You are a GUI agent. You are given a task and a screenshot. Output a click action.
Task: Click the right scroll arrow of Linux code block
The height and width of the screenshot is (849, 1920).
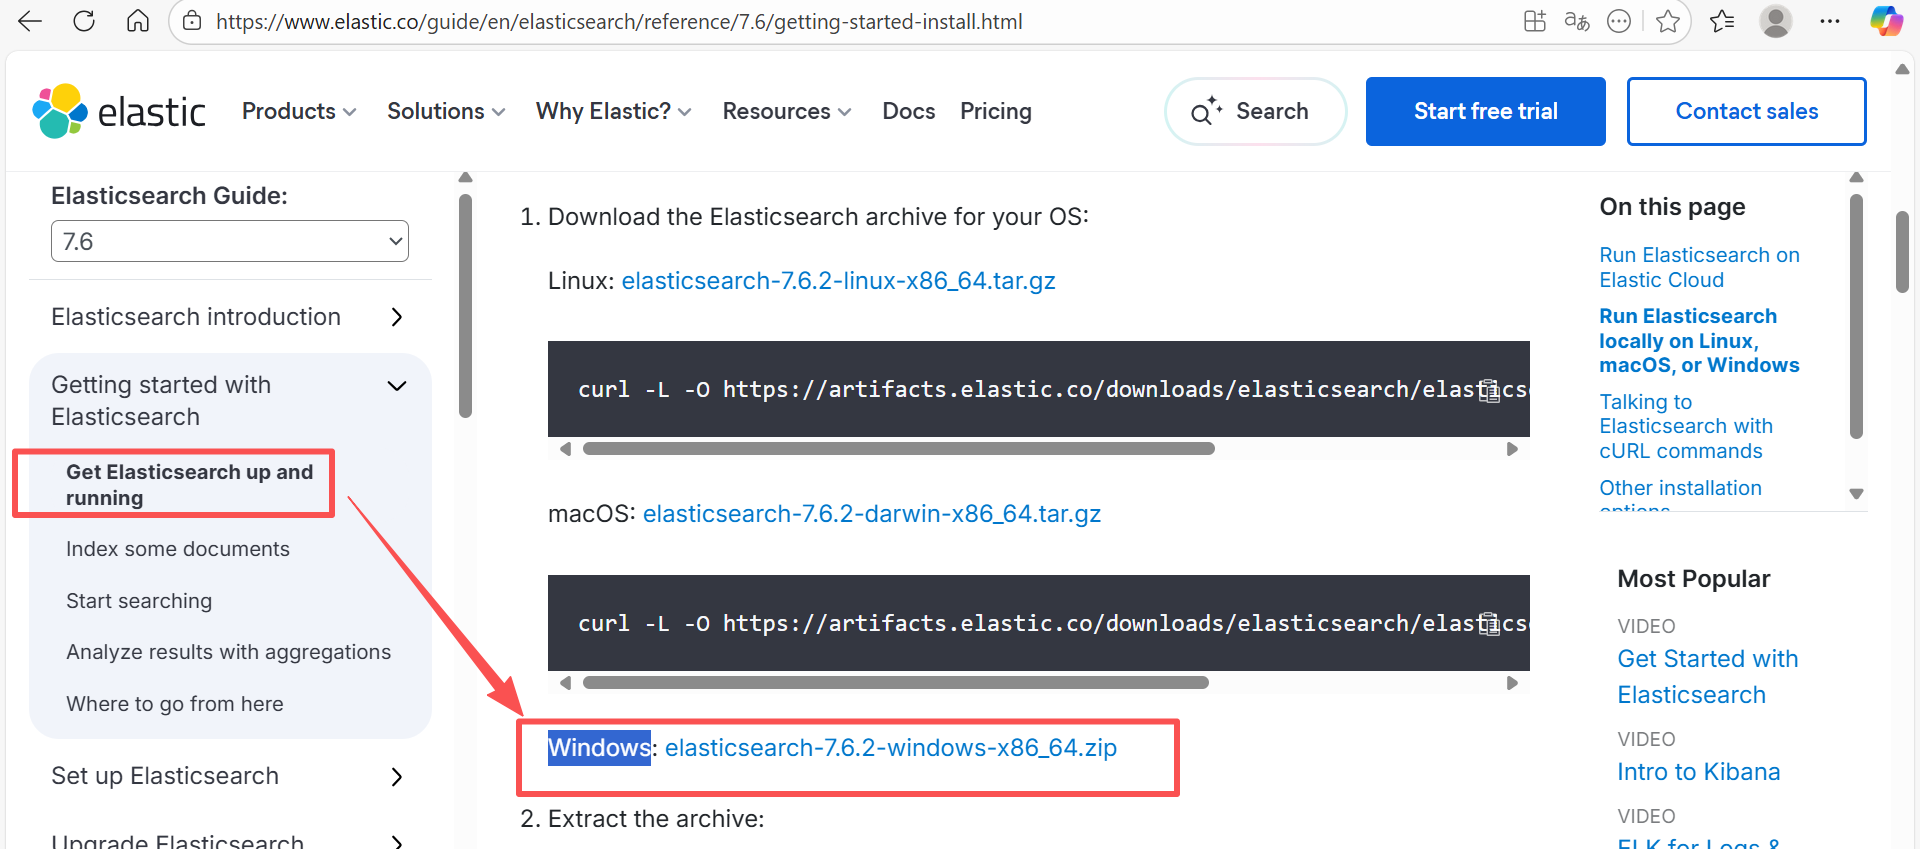click(1512, 449)
